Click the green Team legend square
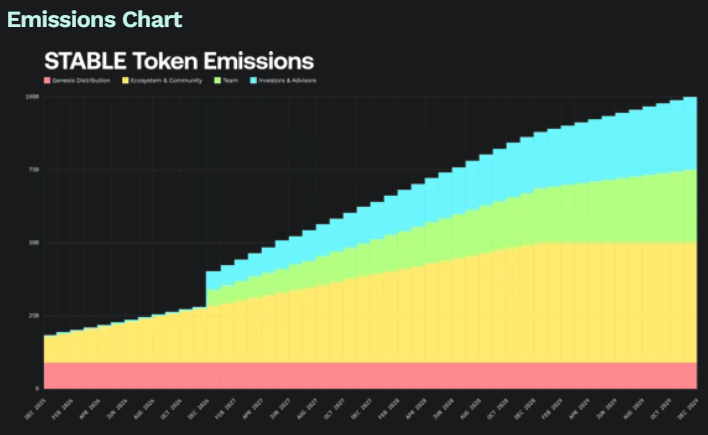This screenshot has height=435, width=708. [x=217, y=80]
